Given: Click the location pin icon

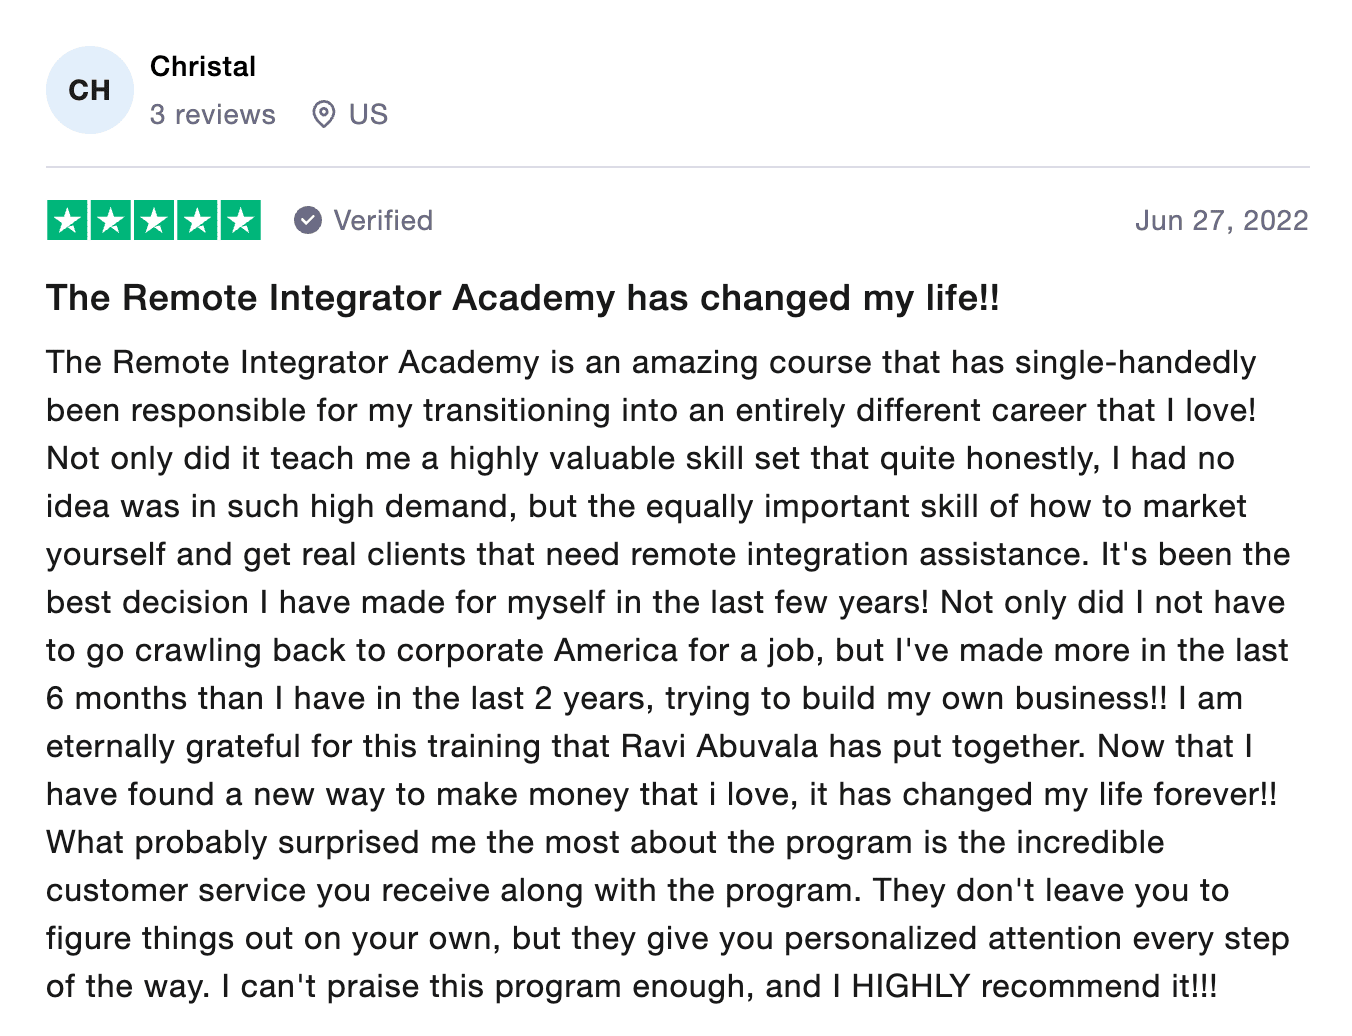Looking at the screenshot, I should tap(323, 114).
